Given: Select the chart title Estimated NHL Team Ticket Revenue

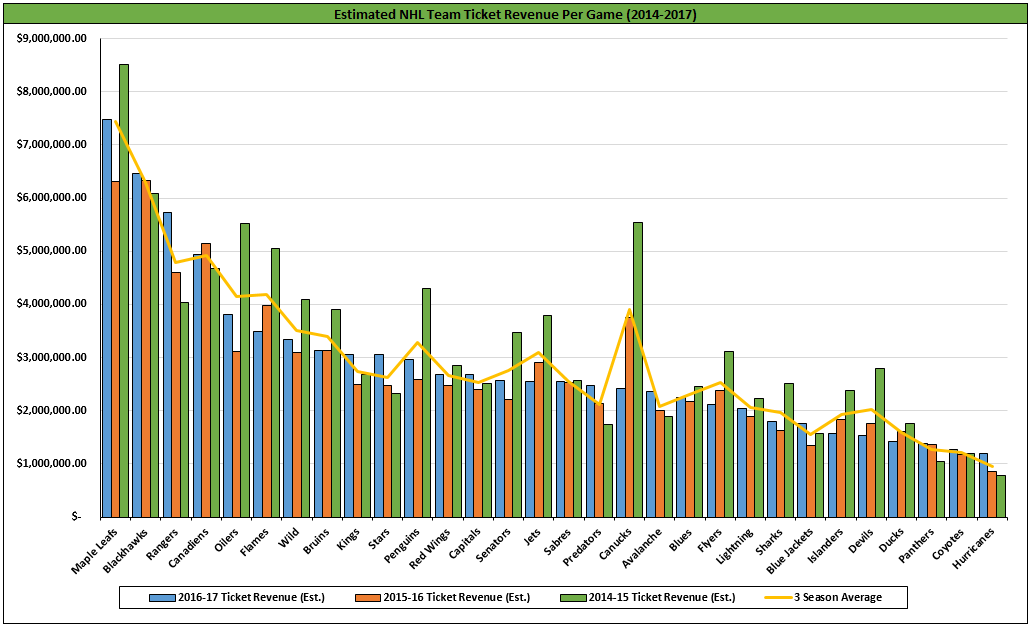Looking at the screenshot, I should pos(515,14).
